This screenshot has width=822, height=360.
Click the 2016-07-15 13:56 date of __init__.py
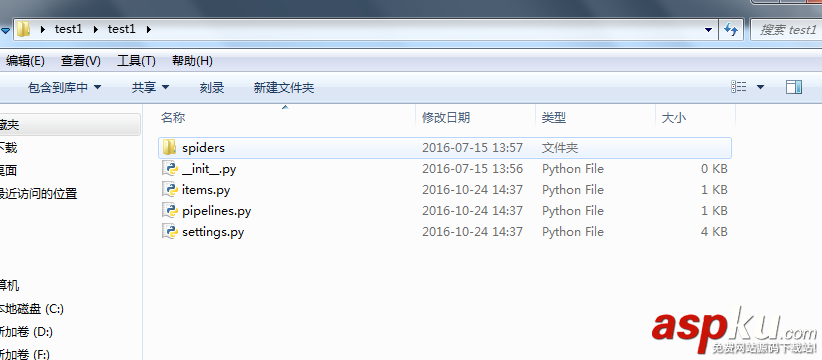click(x=472, y=169)
